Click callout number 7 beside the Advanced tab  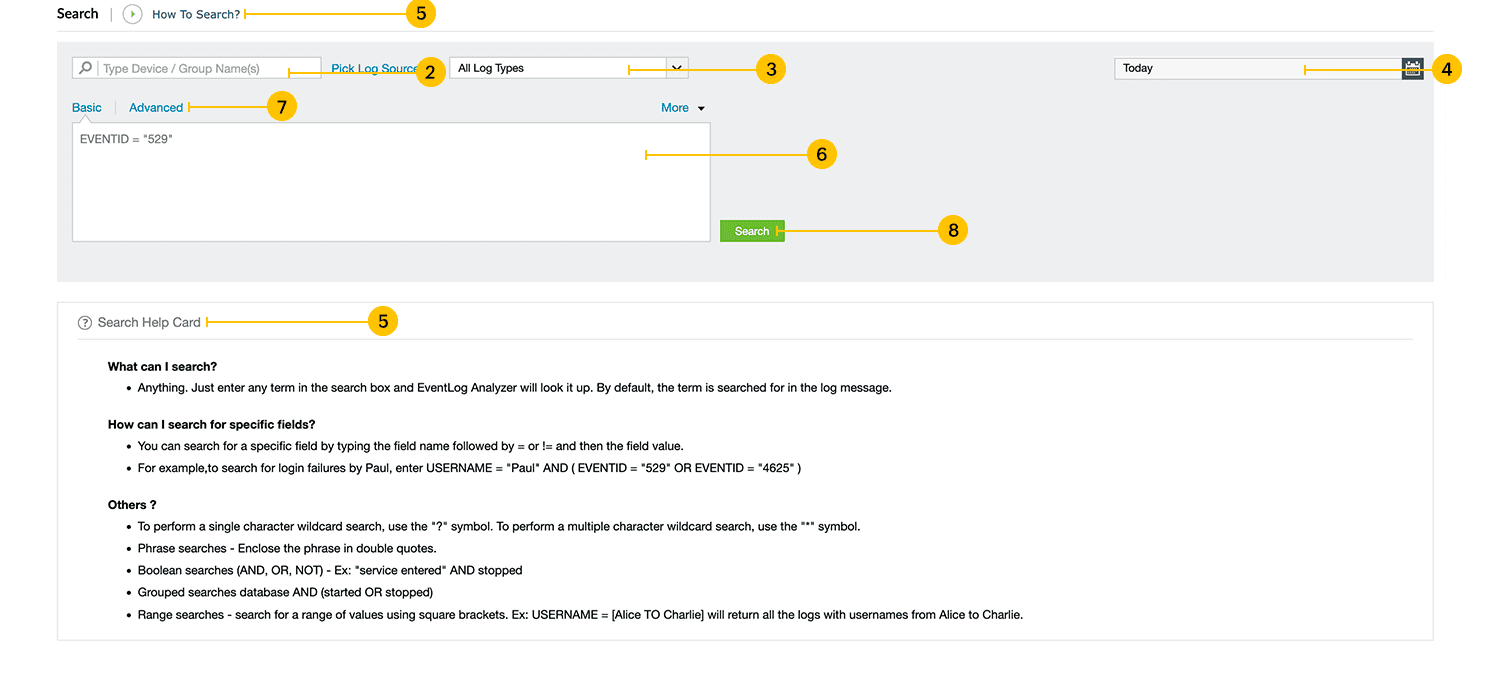(x=281, y=105)
